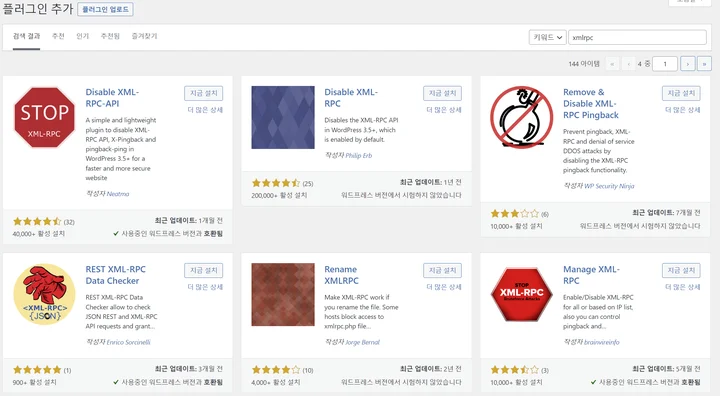This screenshot has height=396, width=720.
Task: Click 900+ 활성 설치 text
Action: tap(34, 382)
